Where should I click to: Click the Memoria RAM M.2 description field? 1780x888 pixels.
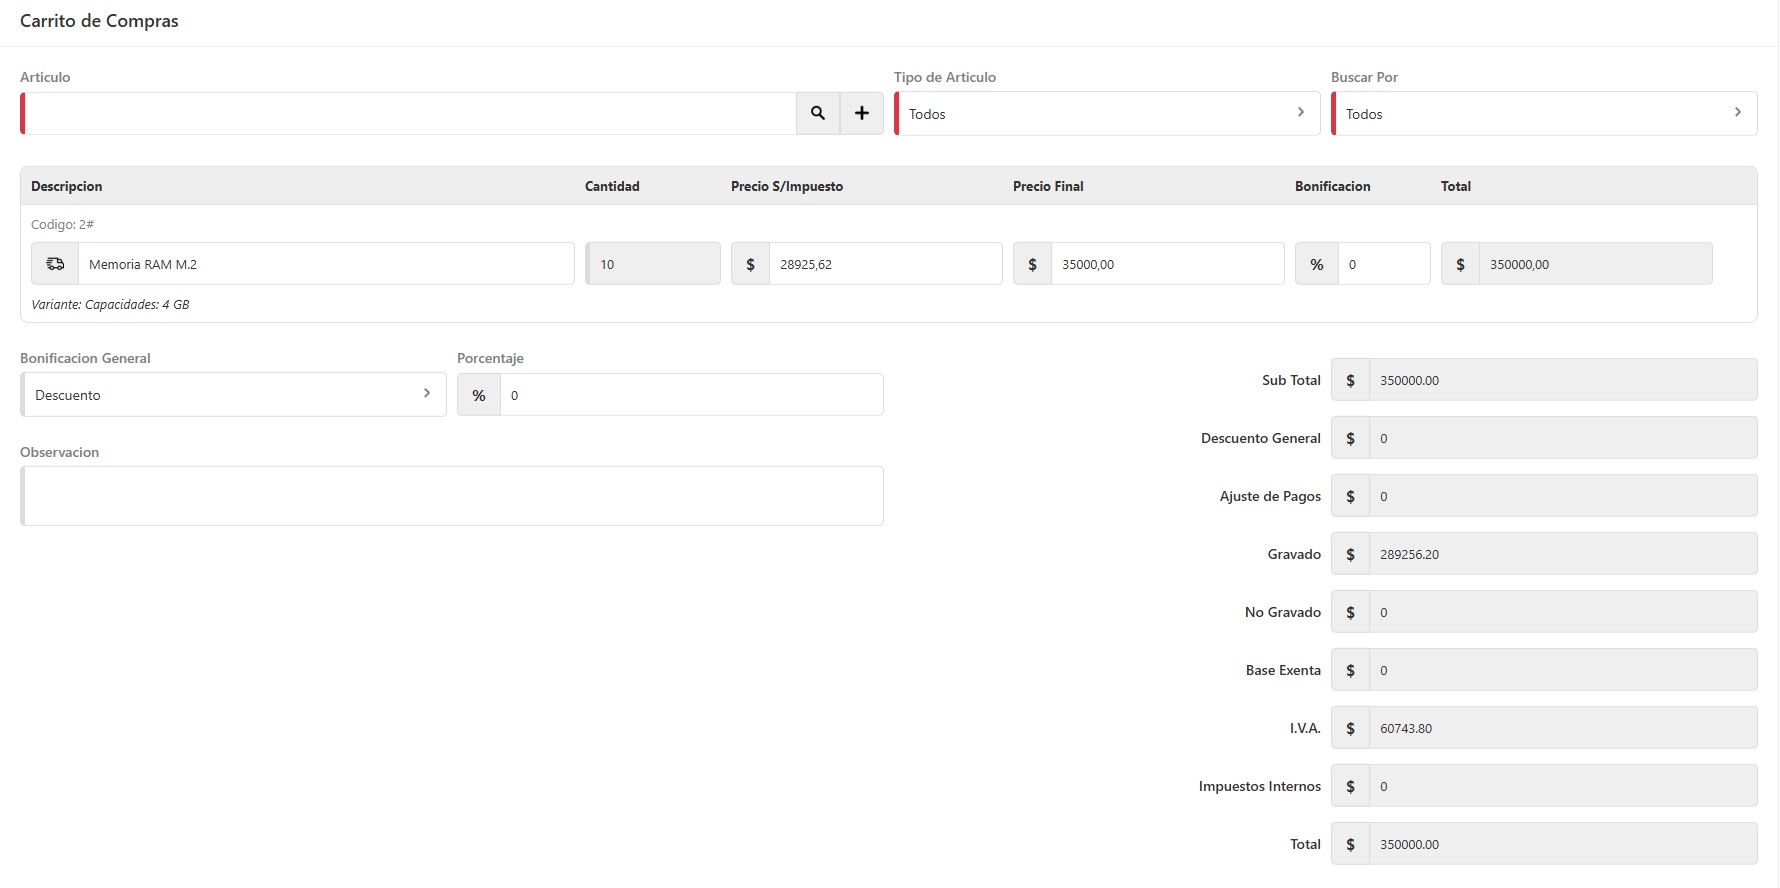(326, 264)
